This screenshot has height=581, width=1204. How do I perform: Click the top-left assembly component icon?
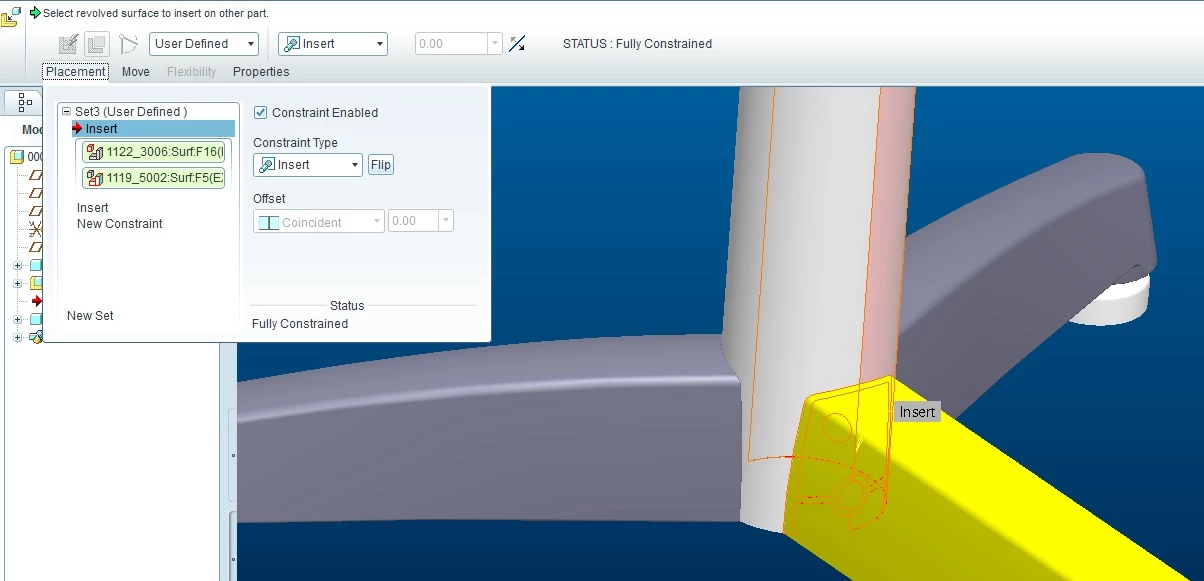pos(11,16)
